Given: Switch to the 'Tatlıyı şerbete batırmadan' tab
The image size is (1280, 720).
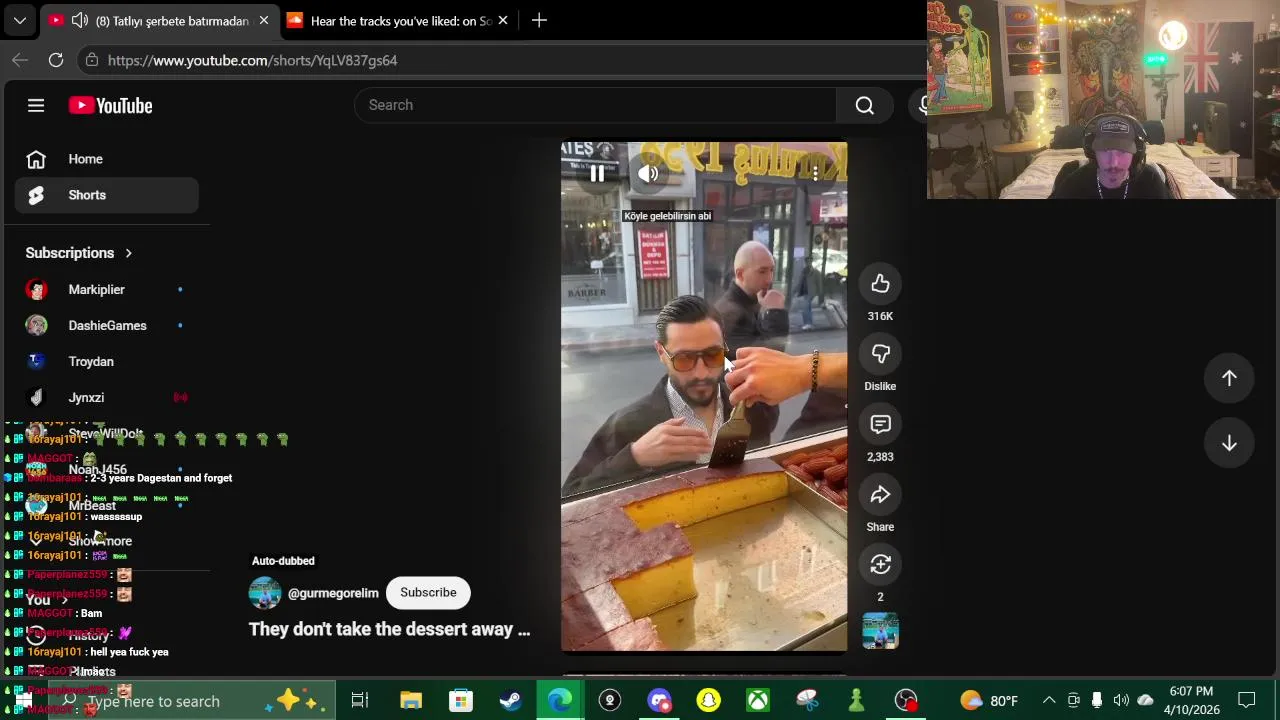Looking at the screenshot, I should coord(158,20).
